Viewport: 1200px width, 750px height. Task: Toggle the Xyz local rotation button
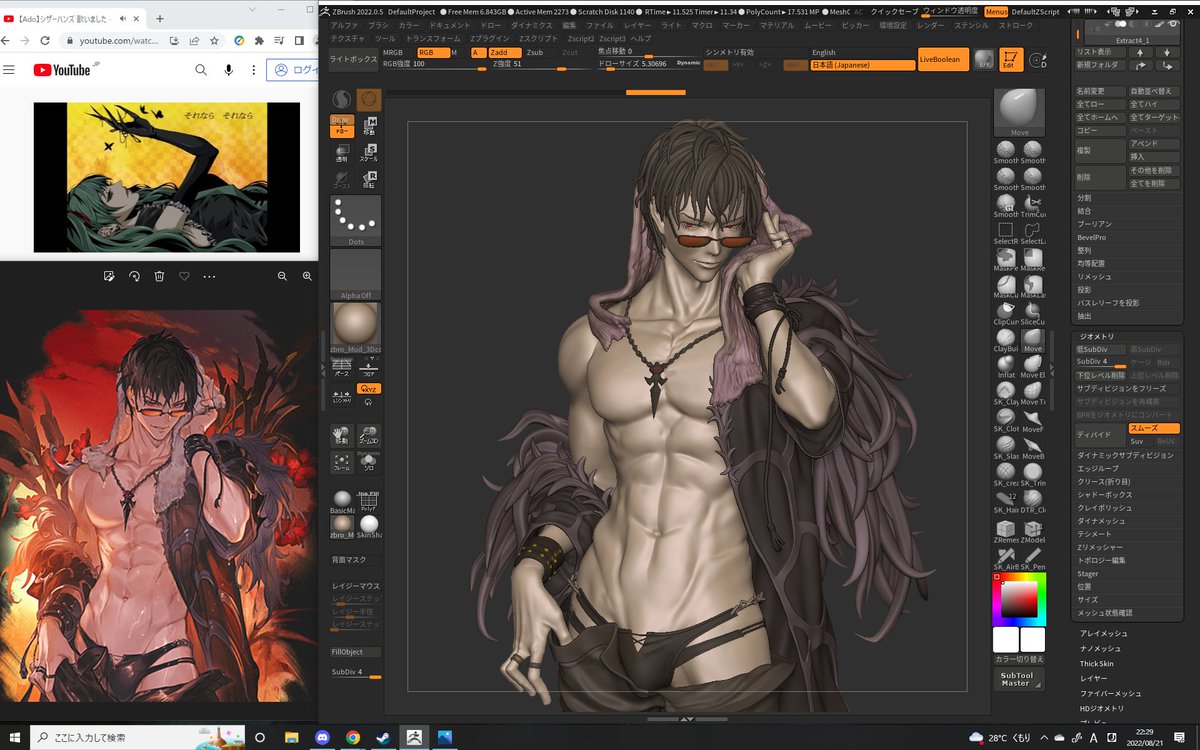pyautogui.click(x=369, y=388)
